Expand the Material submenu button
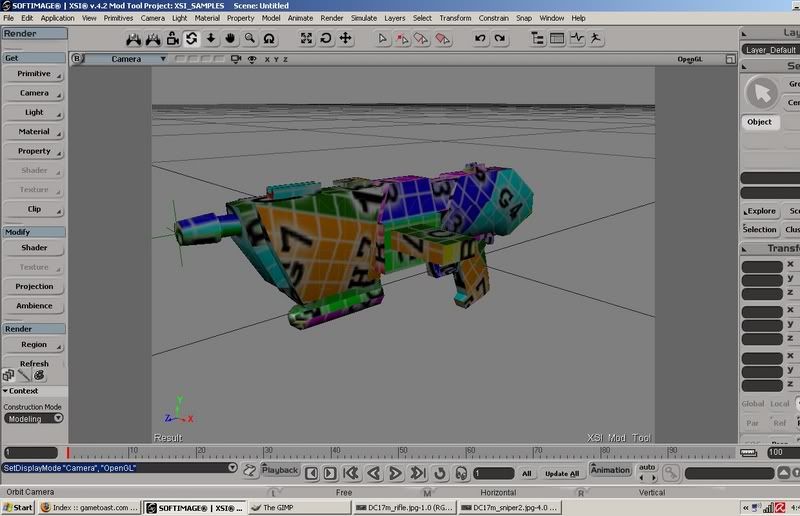 34,132
